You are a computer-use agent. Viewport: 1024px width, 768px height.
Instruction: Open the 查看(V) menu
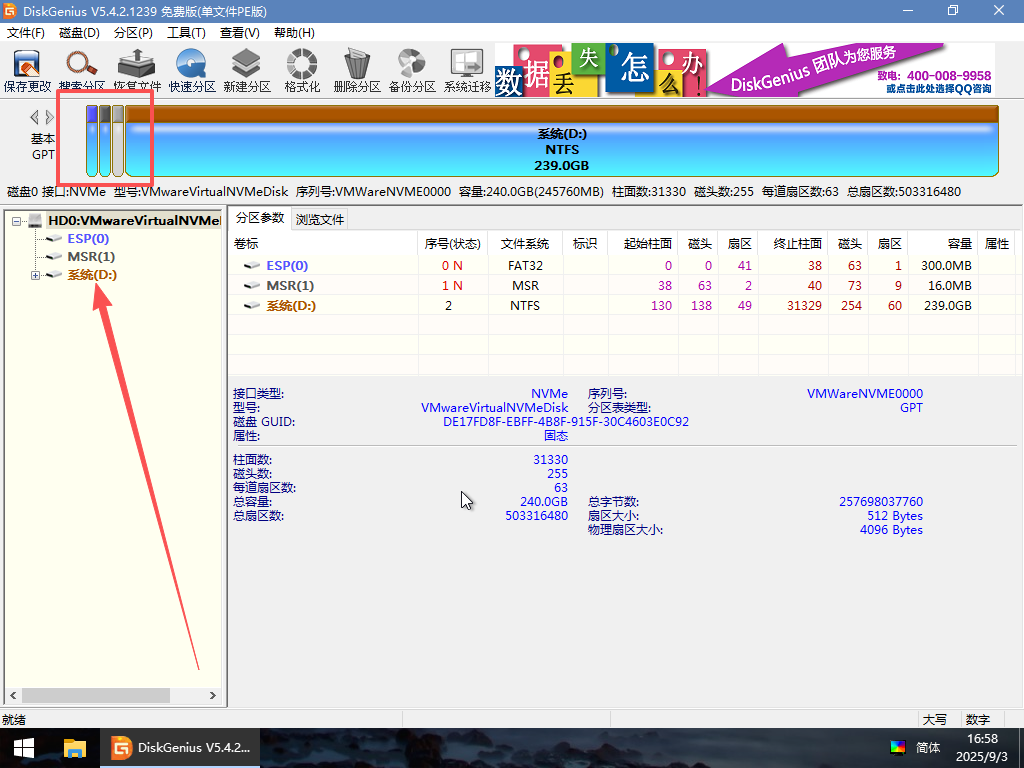click(237, 32)
